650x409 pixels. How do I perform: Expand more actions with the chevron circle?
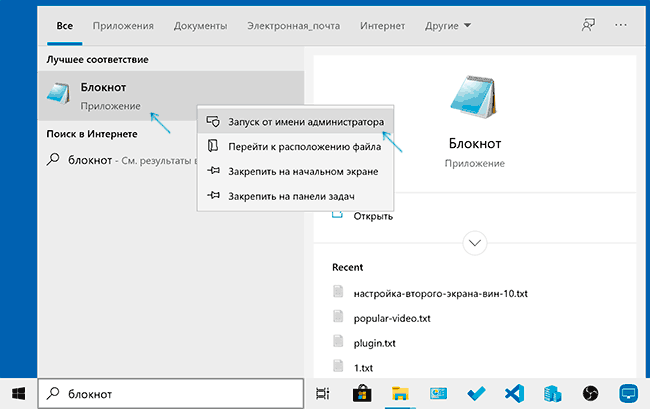coord(475,243)
